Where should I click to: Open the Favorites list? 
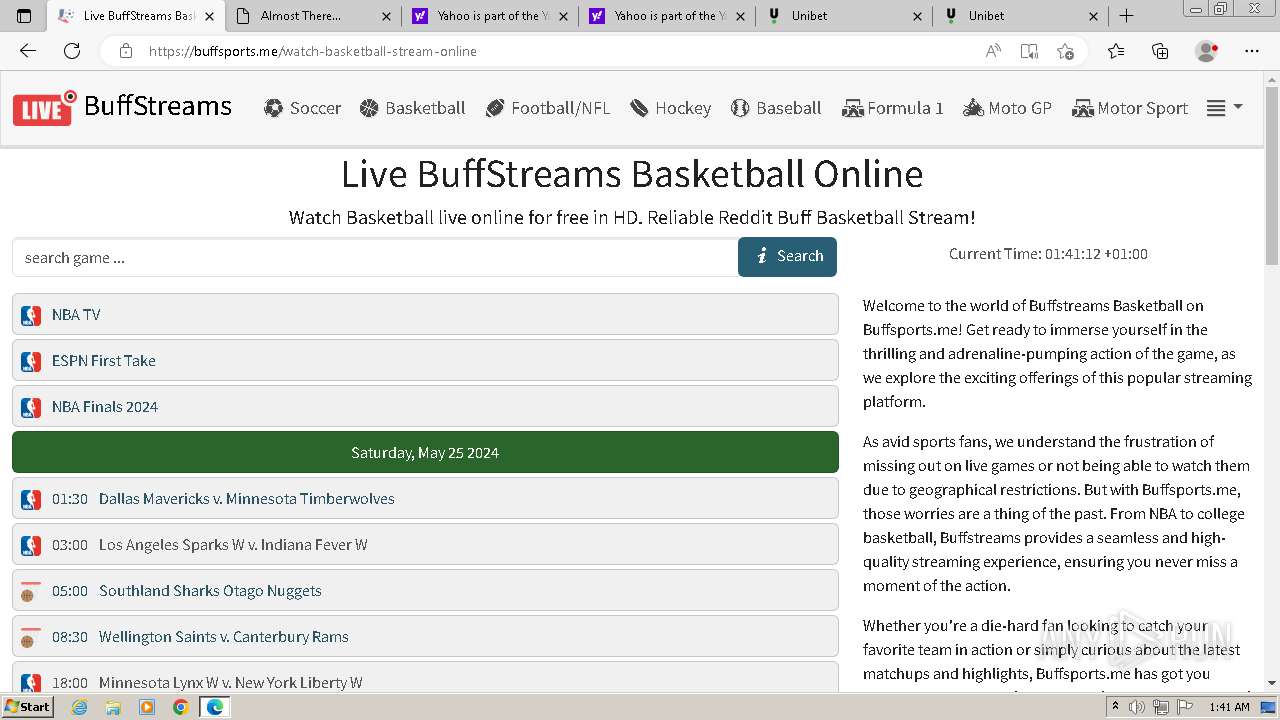click(x=1116, y=51)
